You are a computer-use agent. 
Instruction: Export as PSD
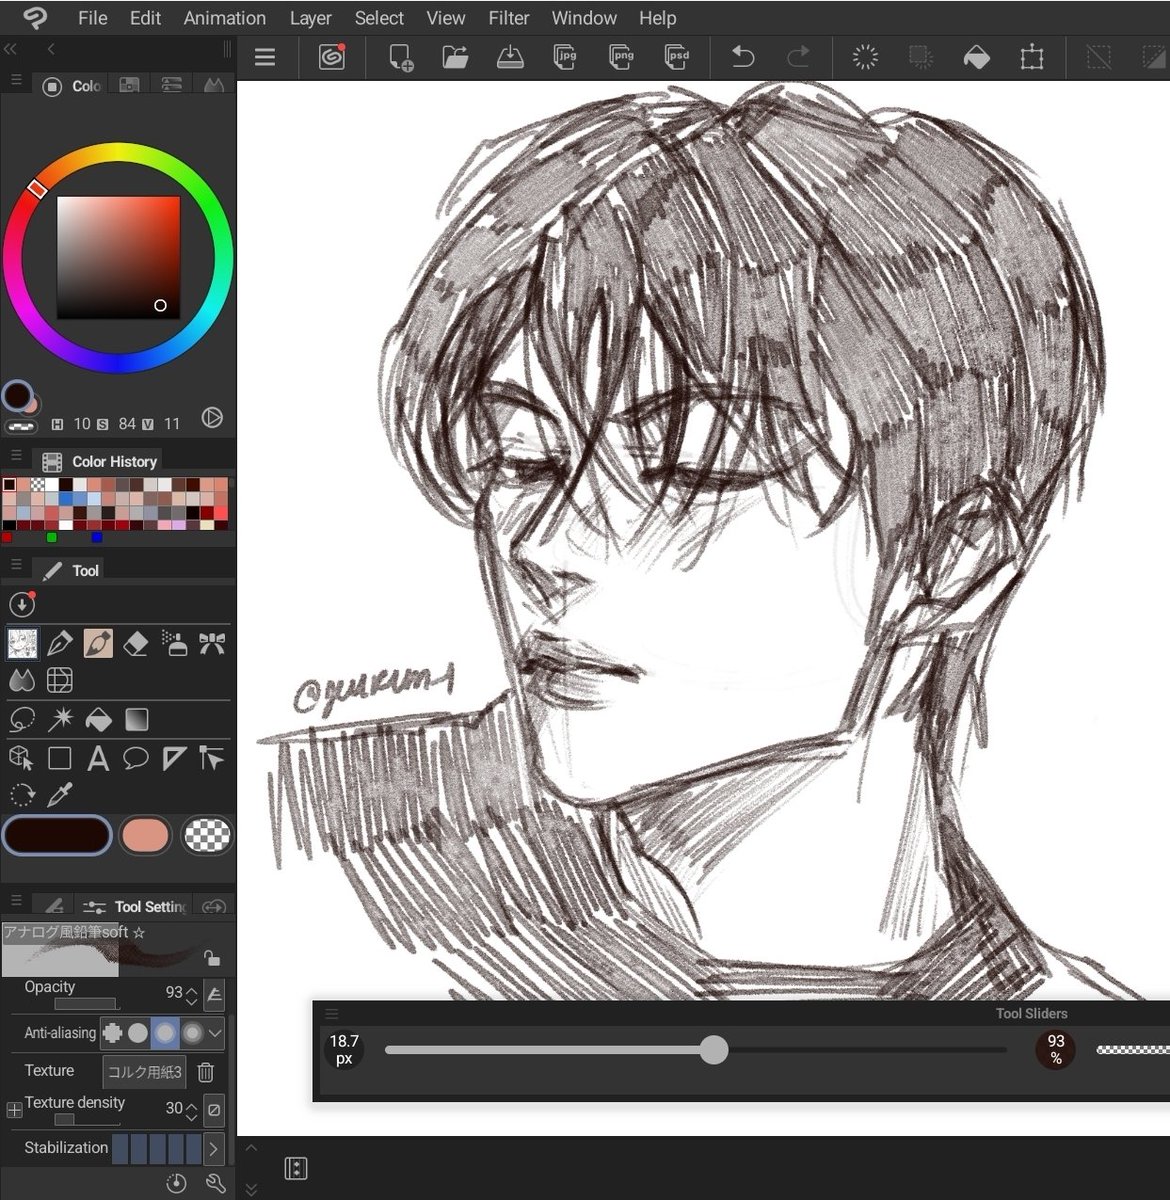(677, 57)
